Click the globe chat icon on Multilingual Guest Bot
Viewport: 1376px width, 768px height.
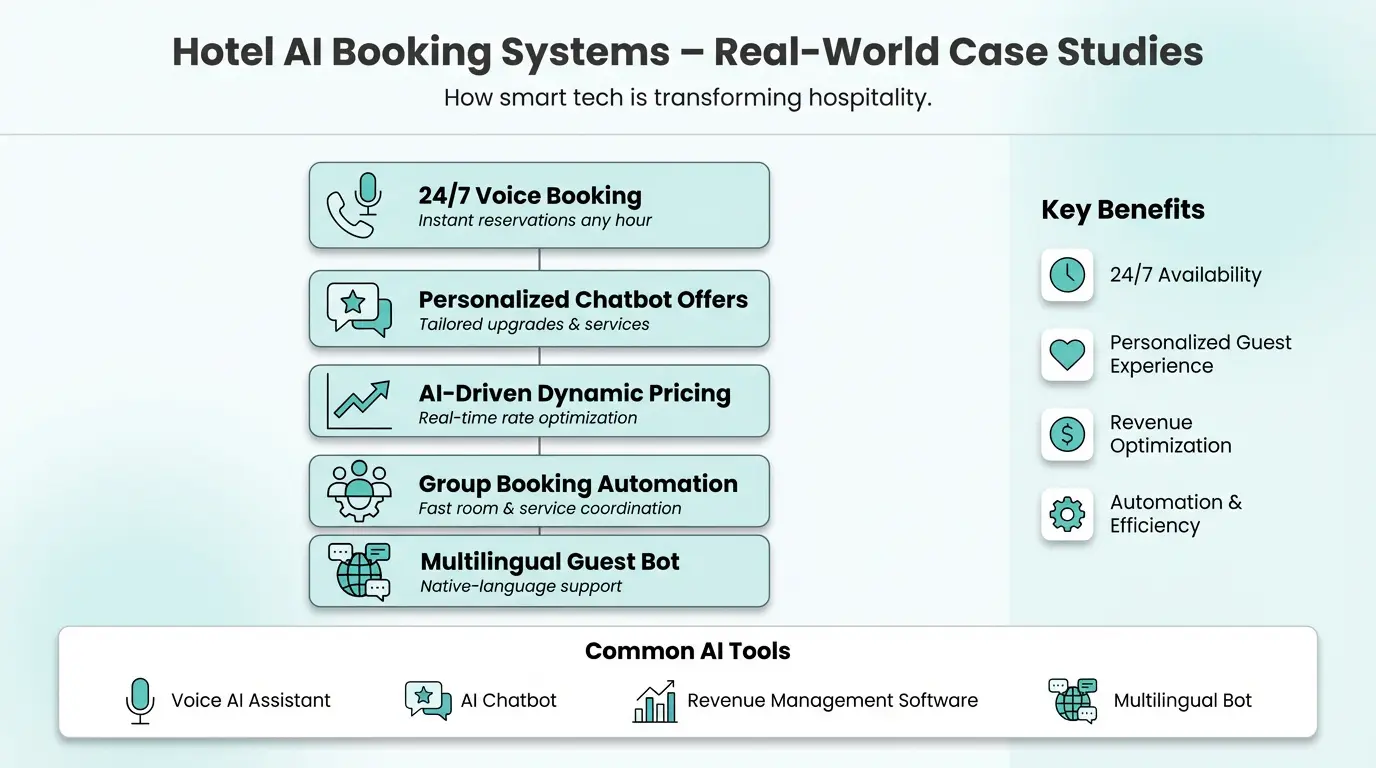click(357, 570)
